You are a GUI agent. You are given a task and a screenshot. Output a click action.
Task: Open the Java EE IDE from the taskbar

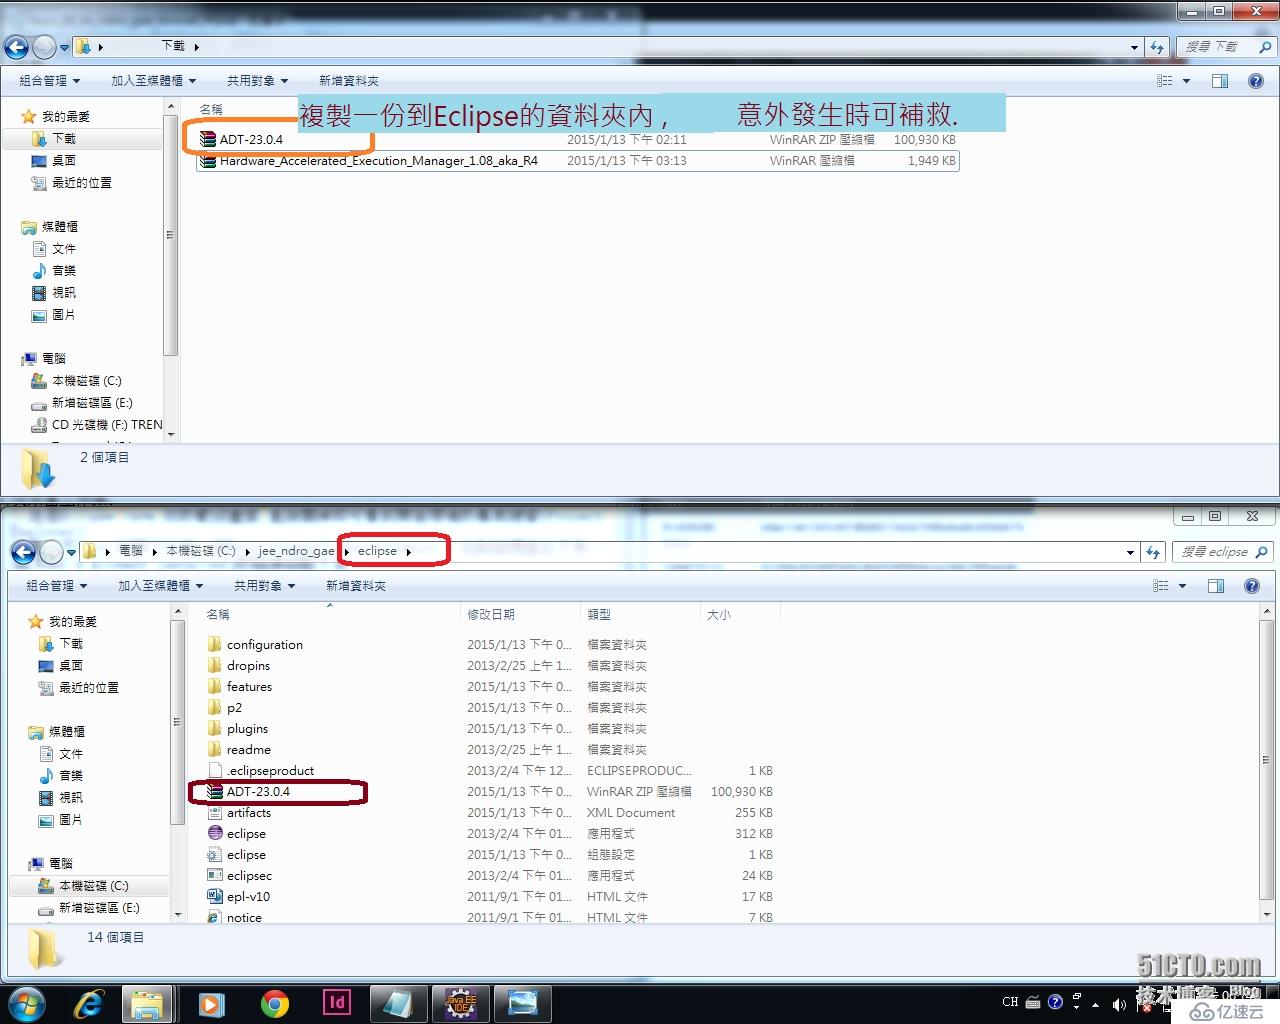pos(459,1003)
